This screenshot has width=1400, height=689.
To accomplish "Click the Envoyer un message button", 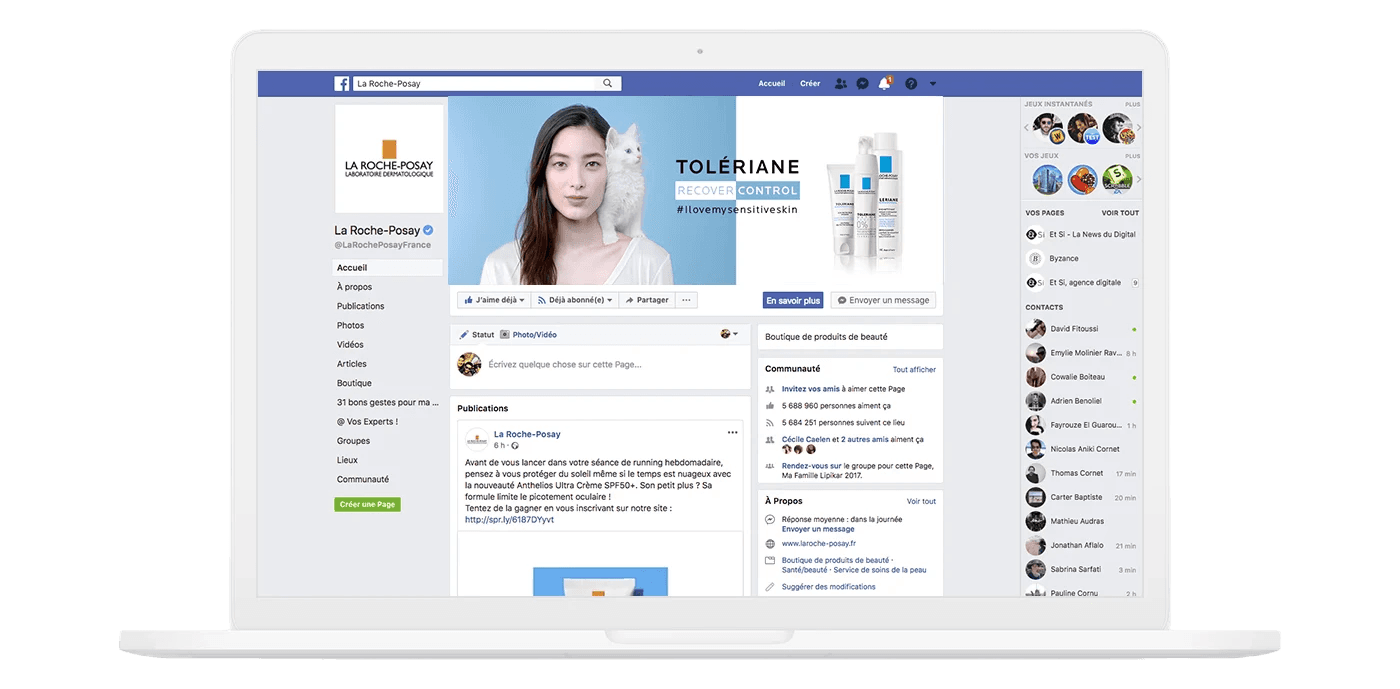I will (883, 300).
